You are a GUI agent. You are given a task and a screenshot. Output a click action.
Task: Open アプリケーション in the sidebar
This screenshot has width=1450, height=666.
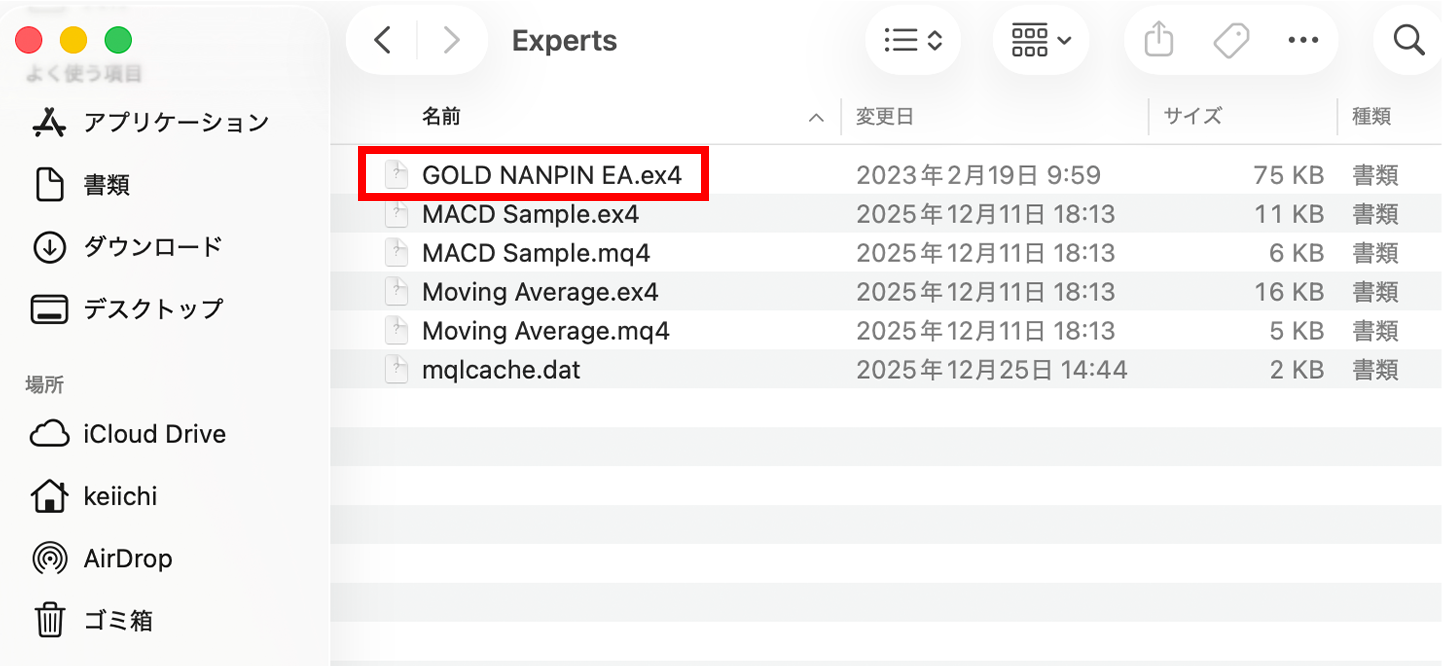tap(175, 123)
